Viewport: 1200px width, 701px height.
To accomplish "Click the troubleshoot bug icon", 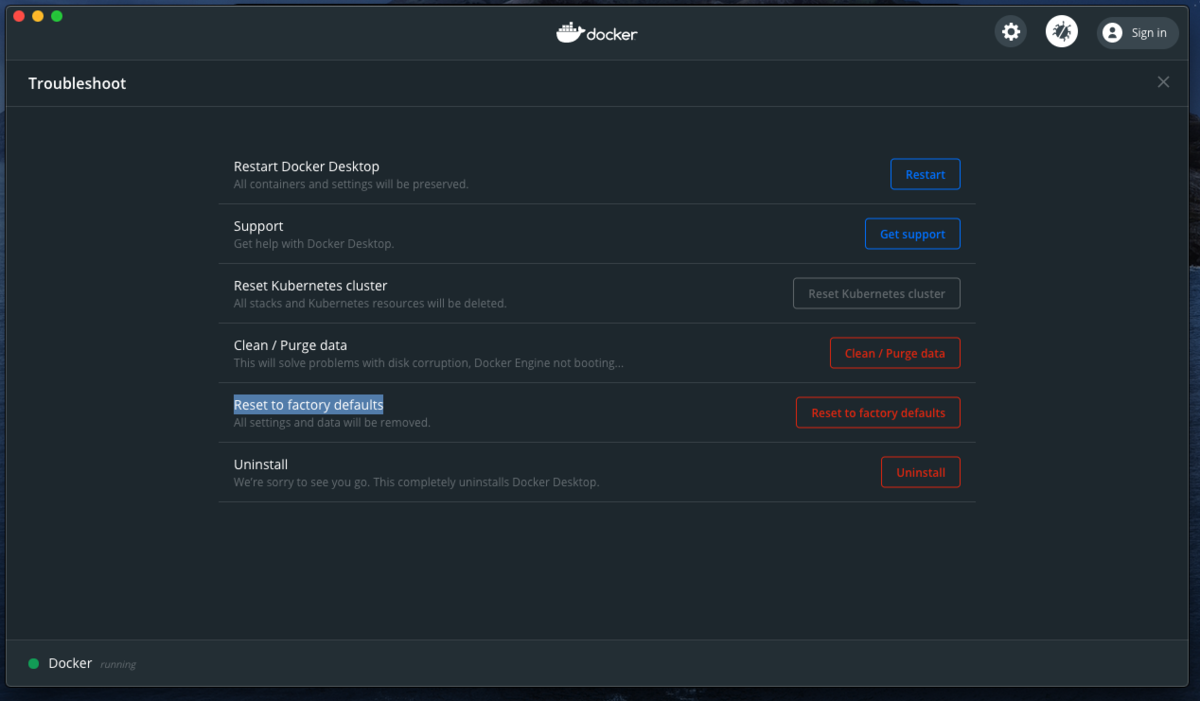I will (1062, 32).
